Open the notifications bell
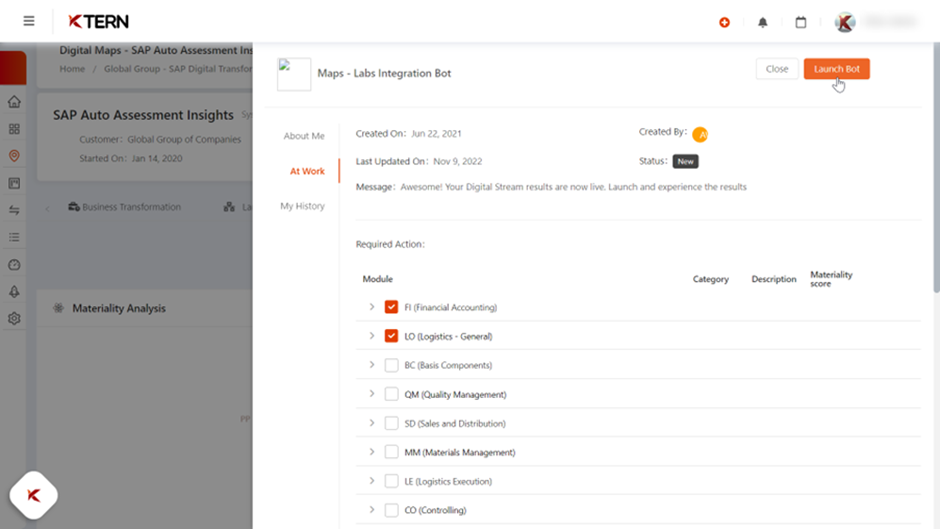The height and width of the screenshot is (529, 940). tap(763, 22)
